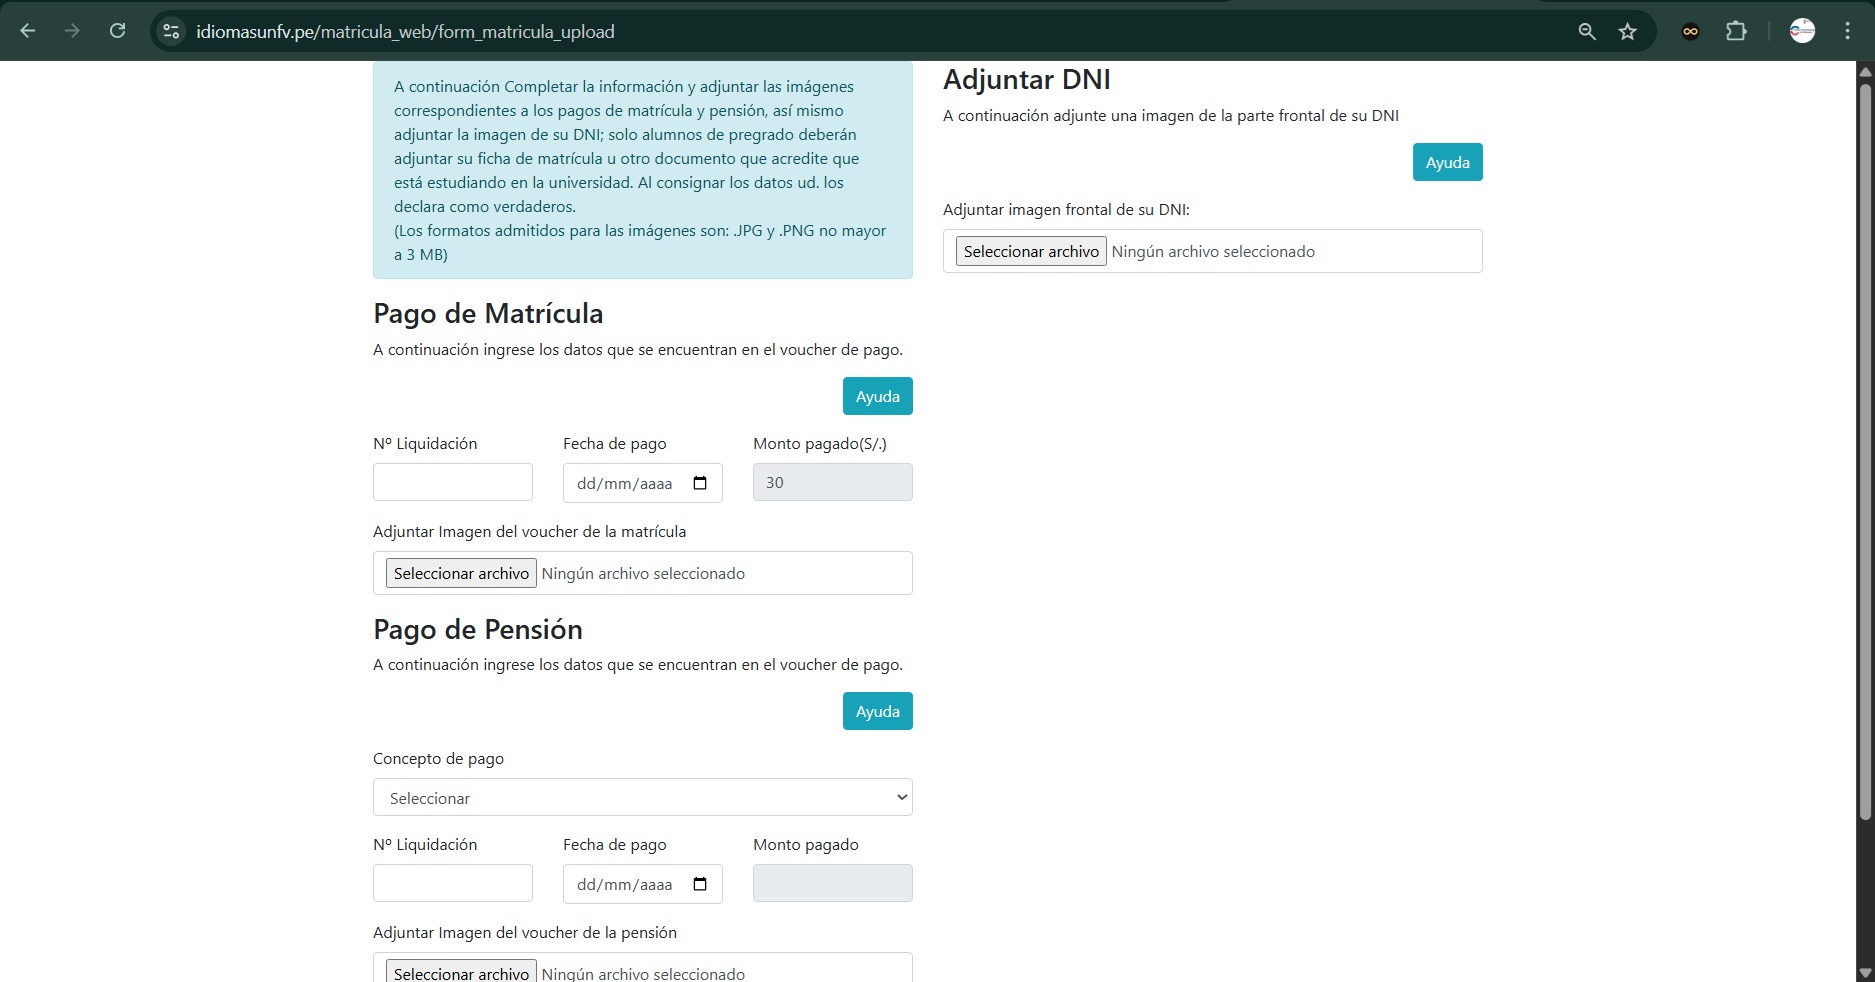Click Ayuda next to Adjuntar DNI
This screenshot has width=1875, height=982.
click(x=1446, y=161)
